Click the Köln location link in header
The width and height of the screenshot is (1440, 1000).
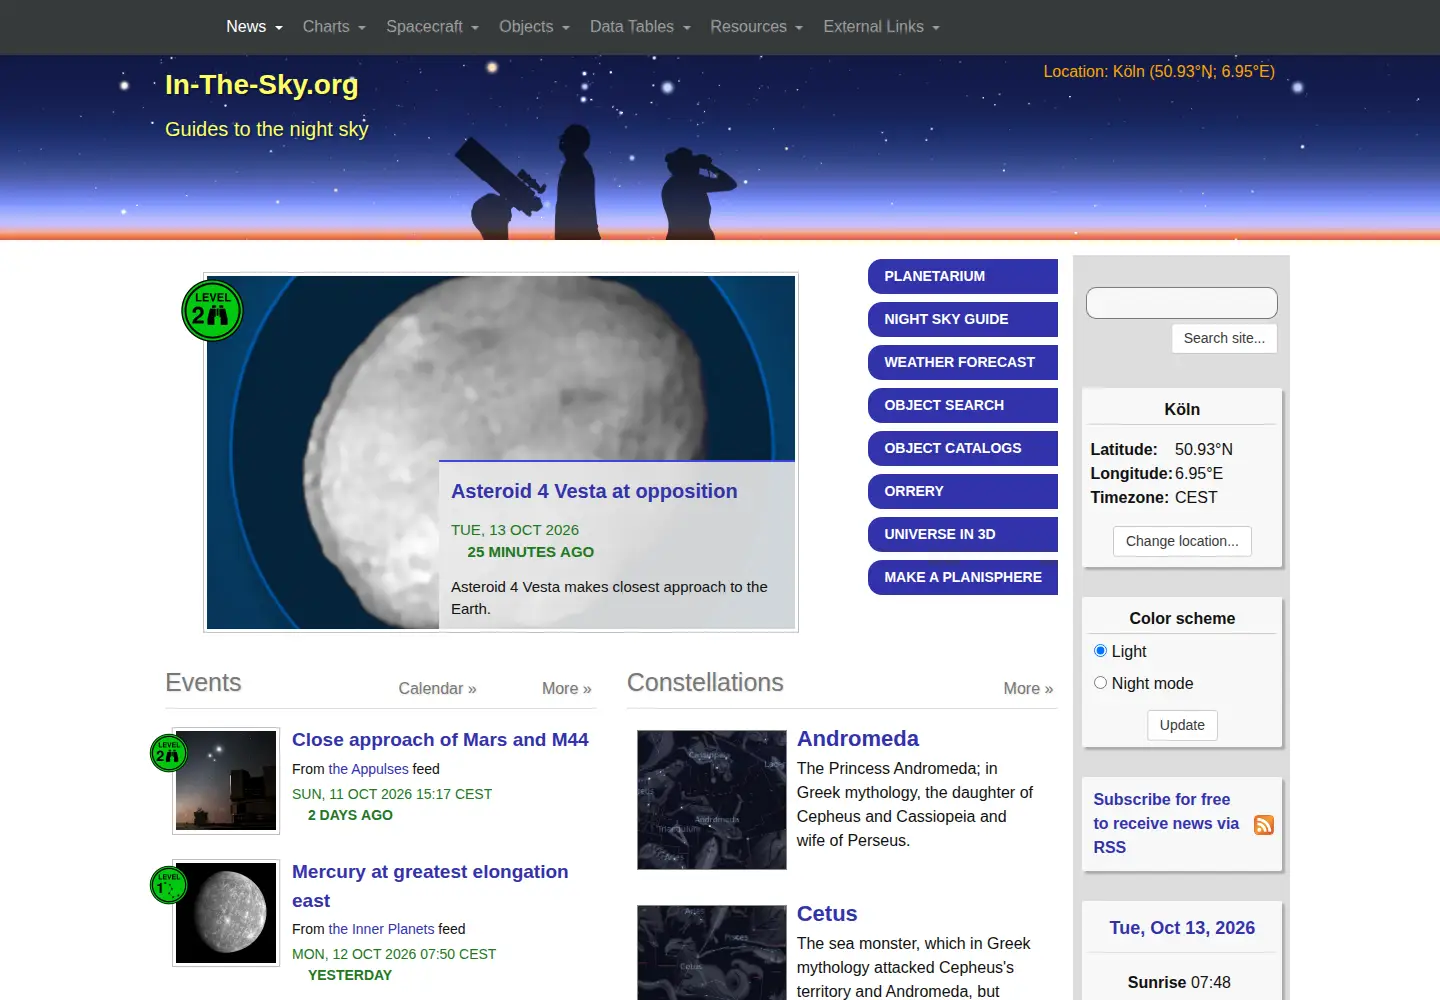(1159, 71)
